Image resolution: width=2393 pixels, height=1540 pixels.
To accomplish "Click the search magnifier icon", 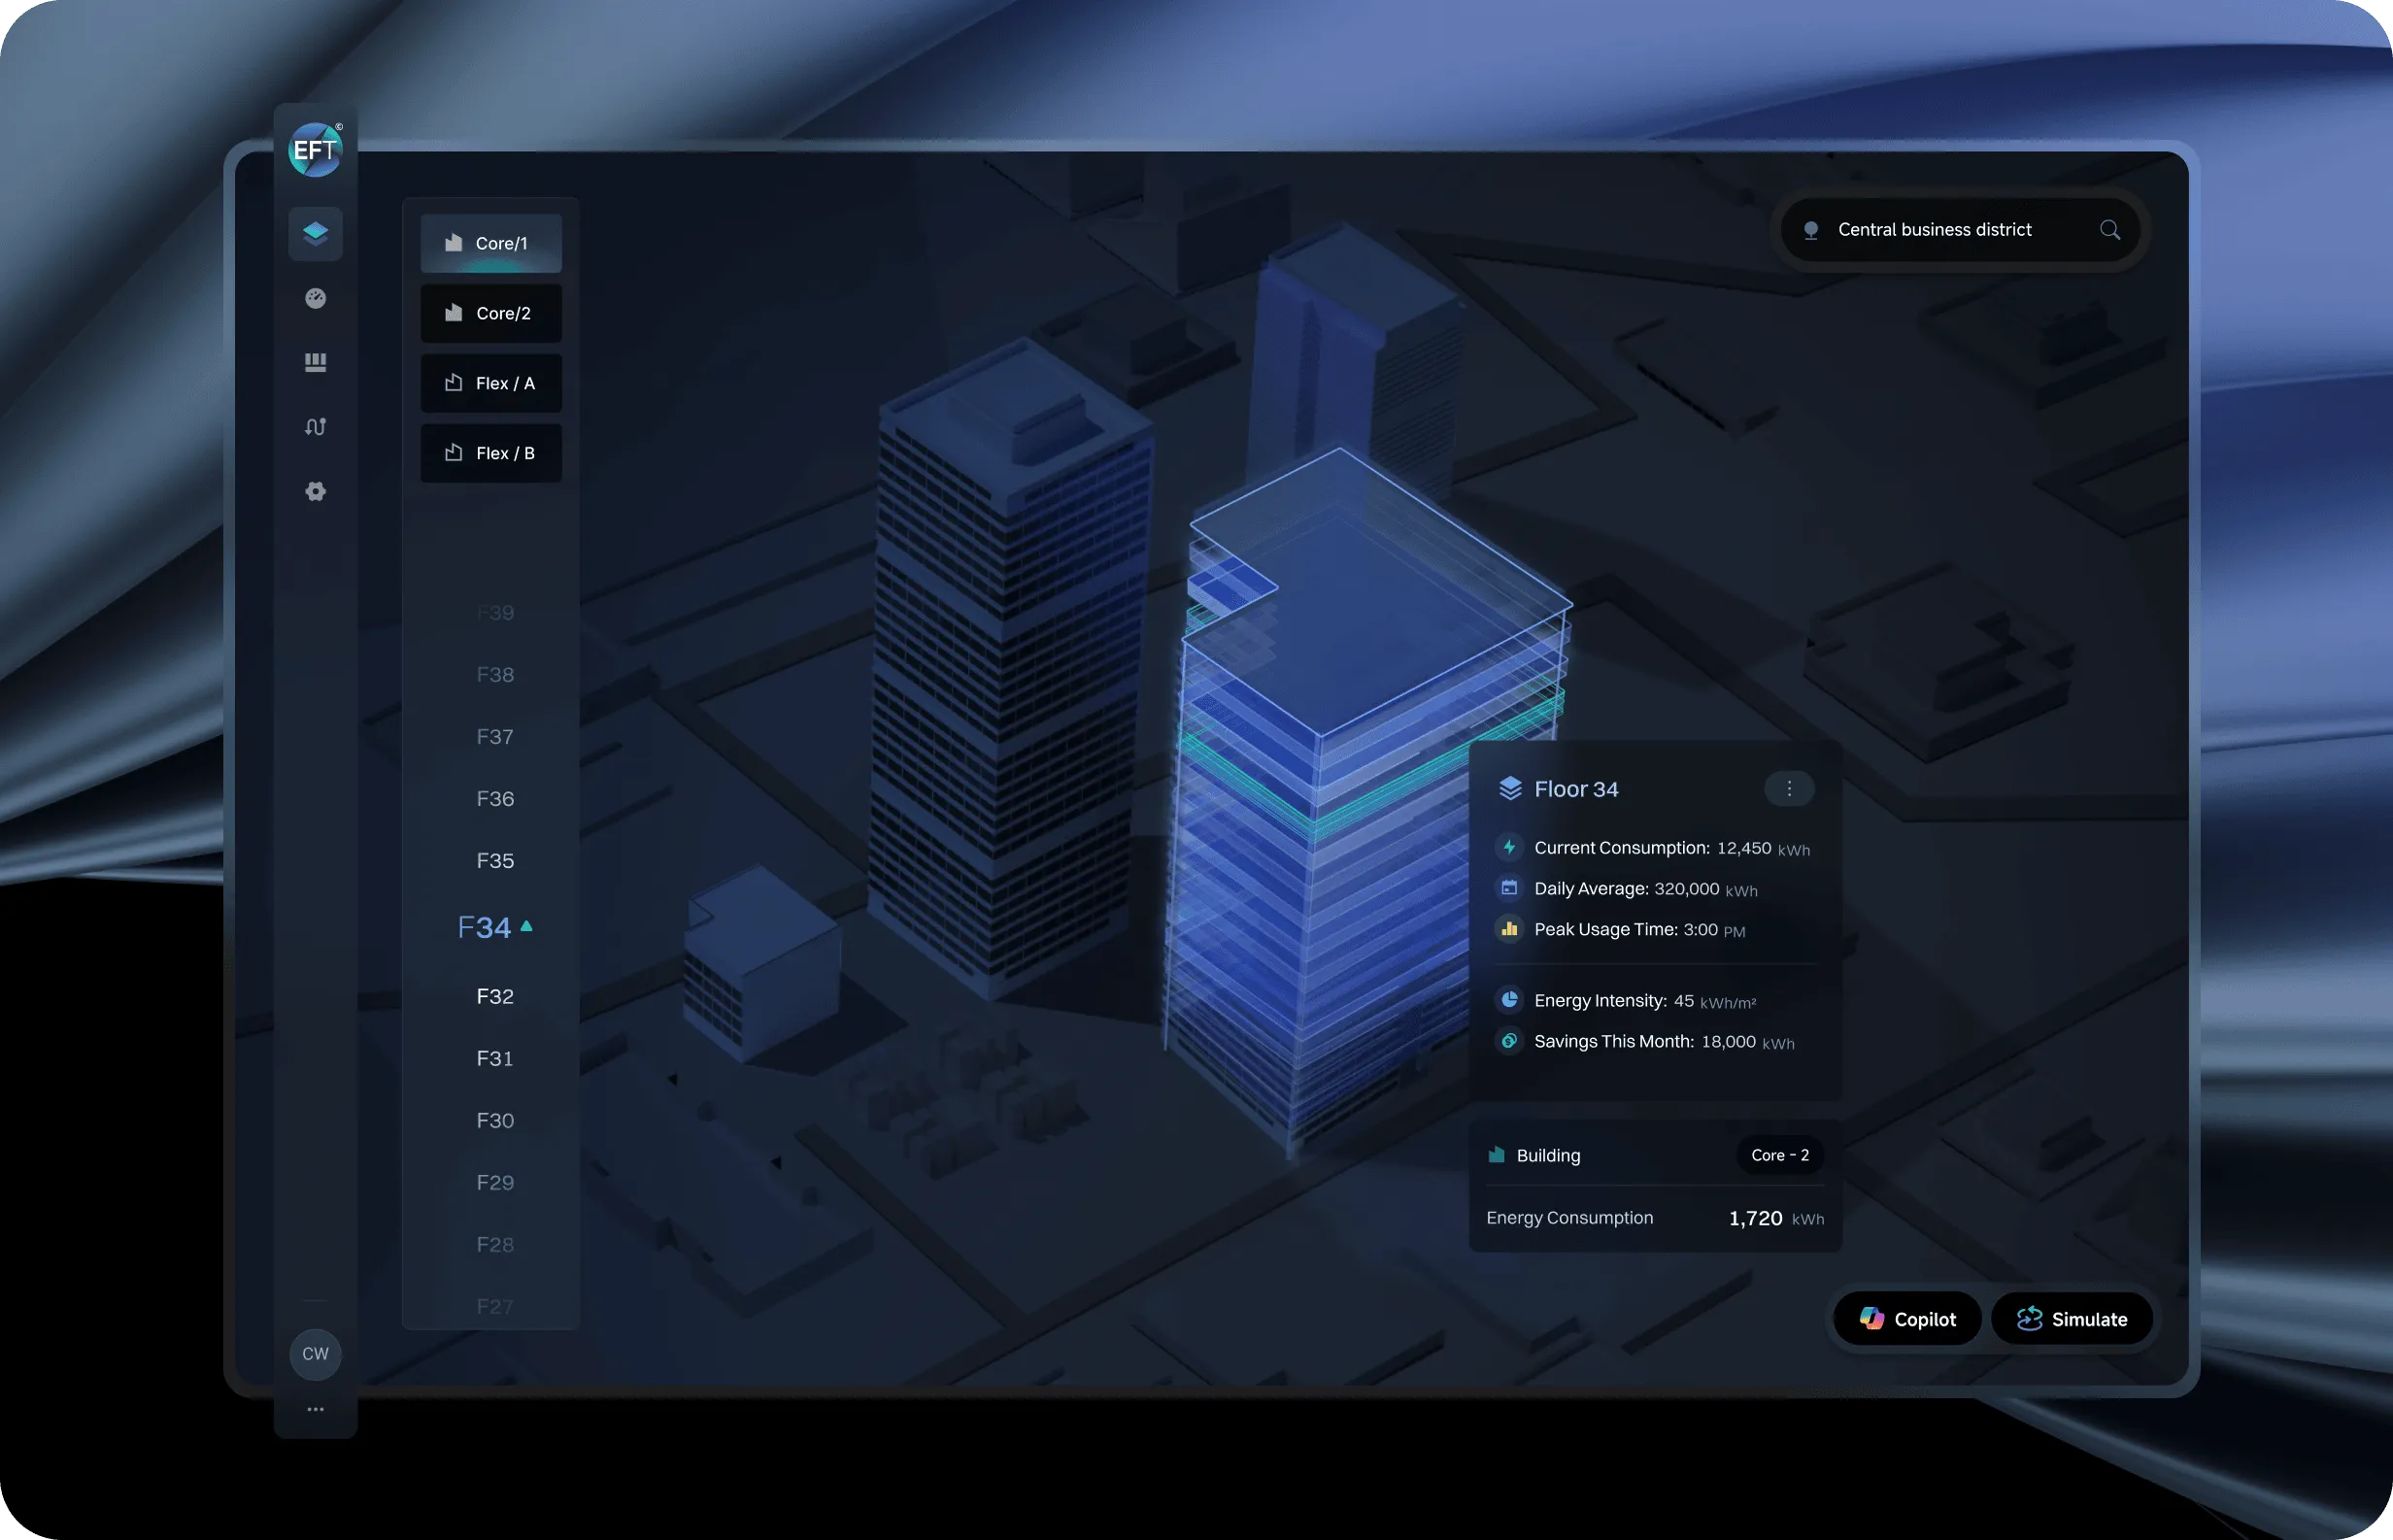I will tap(2109, 230).
